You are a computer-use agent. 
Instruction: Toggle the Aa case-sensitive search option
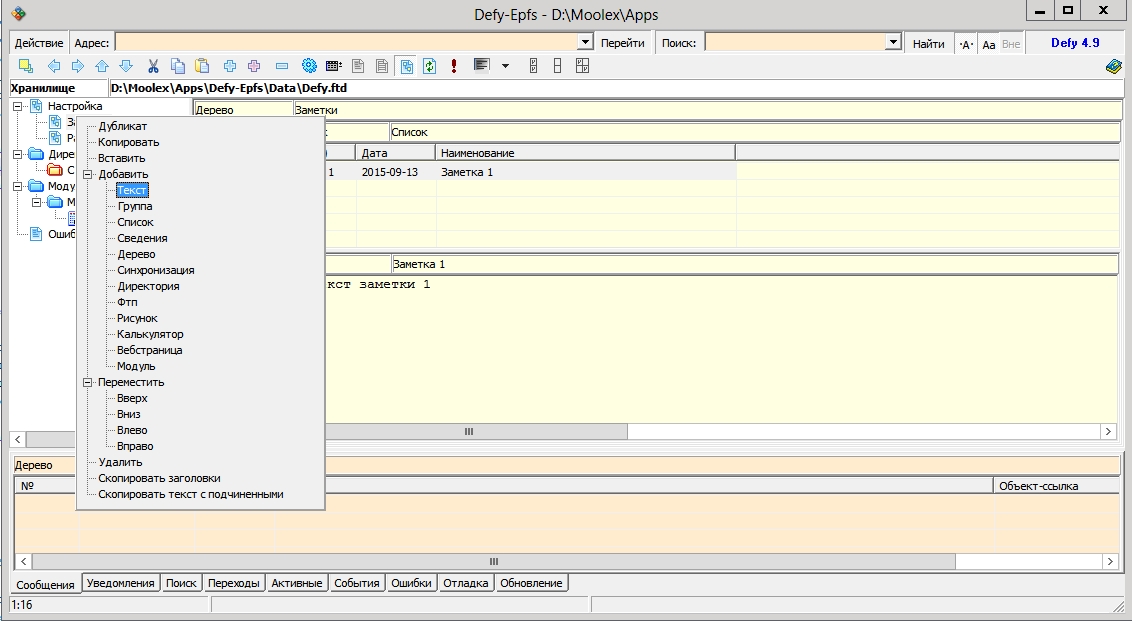(x=988, y=44)
